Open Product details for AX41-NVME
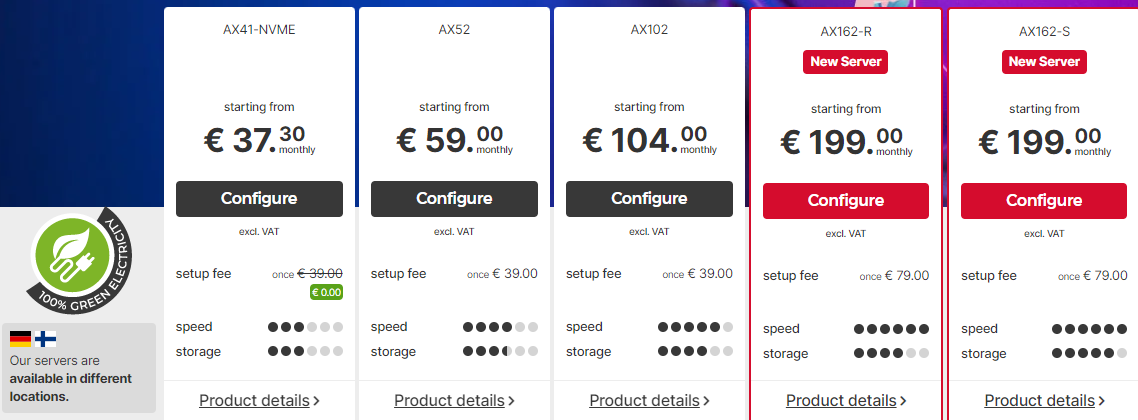The image size is (1138, 420). point(259,400)
